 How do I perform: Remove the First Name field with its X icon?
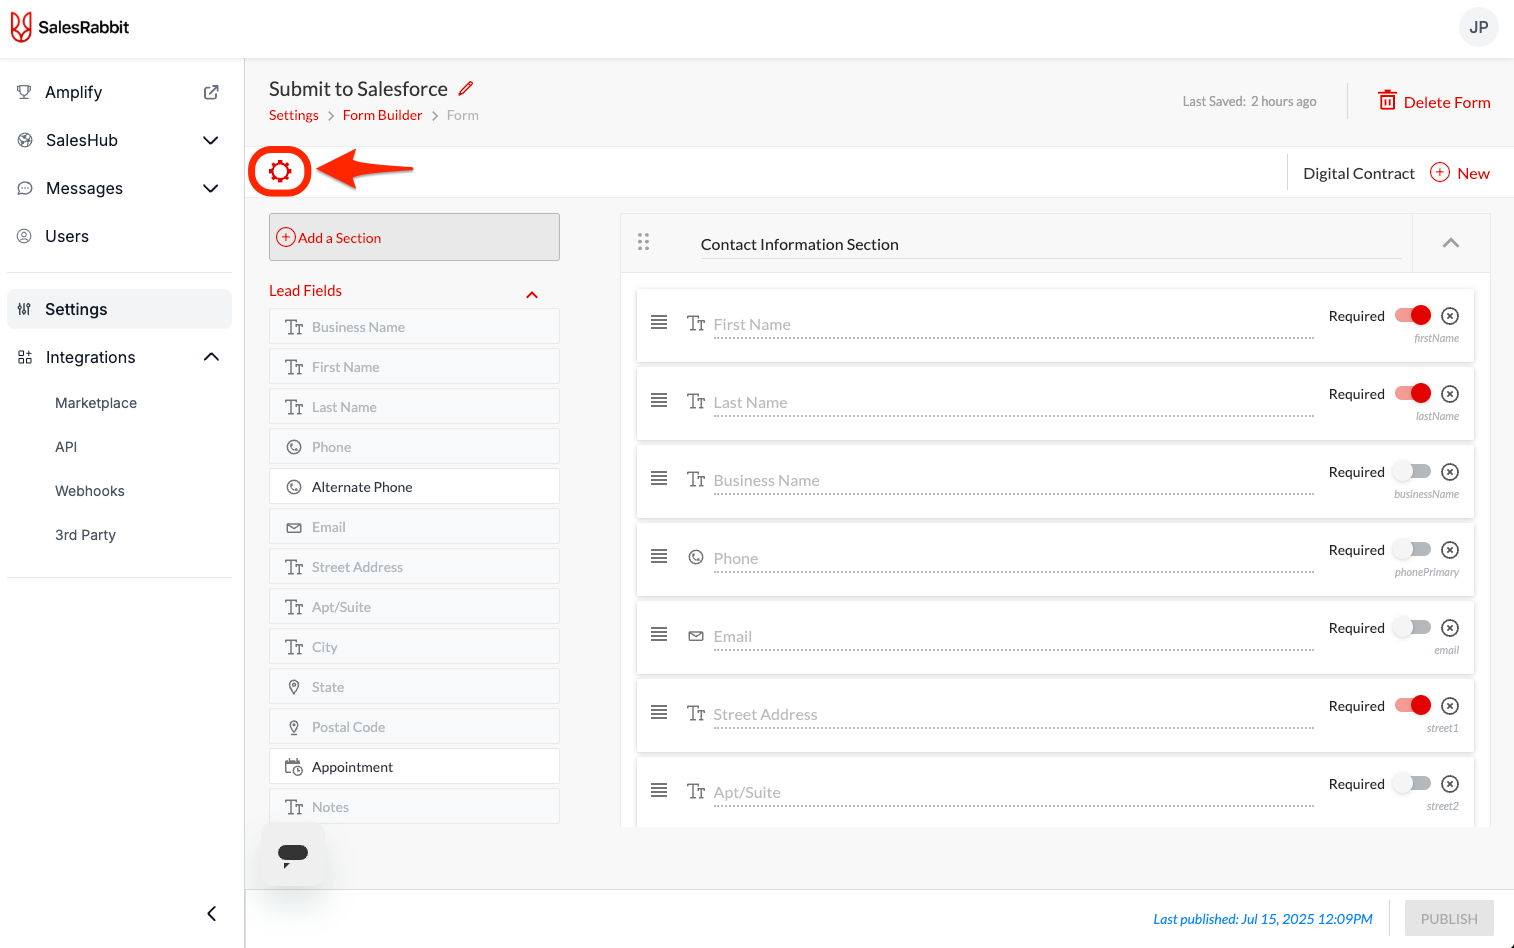(1450, 316)
